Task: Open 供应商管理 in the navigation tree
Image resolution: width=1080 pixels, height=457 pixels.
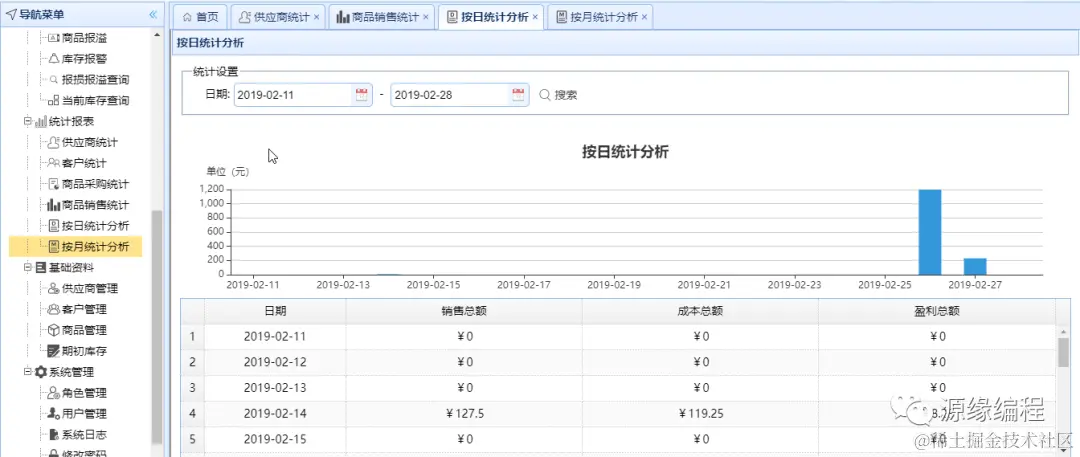Action: [x=83, y=288]
